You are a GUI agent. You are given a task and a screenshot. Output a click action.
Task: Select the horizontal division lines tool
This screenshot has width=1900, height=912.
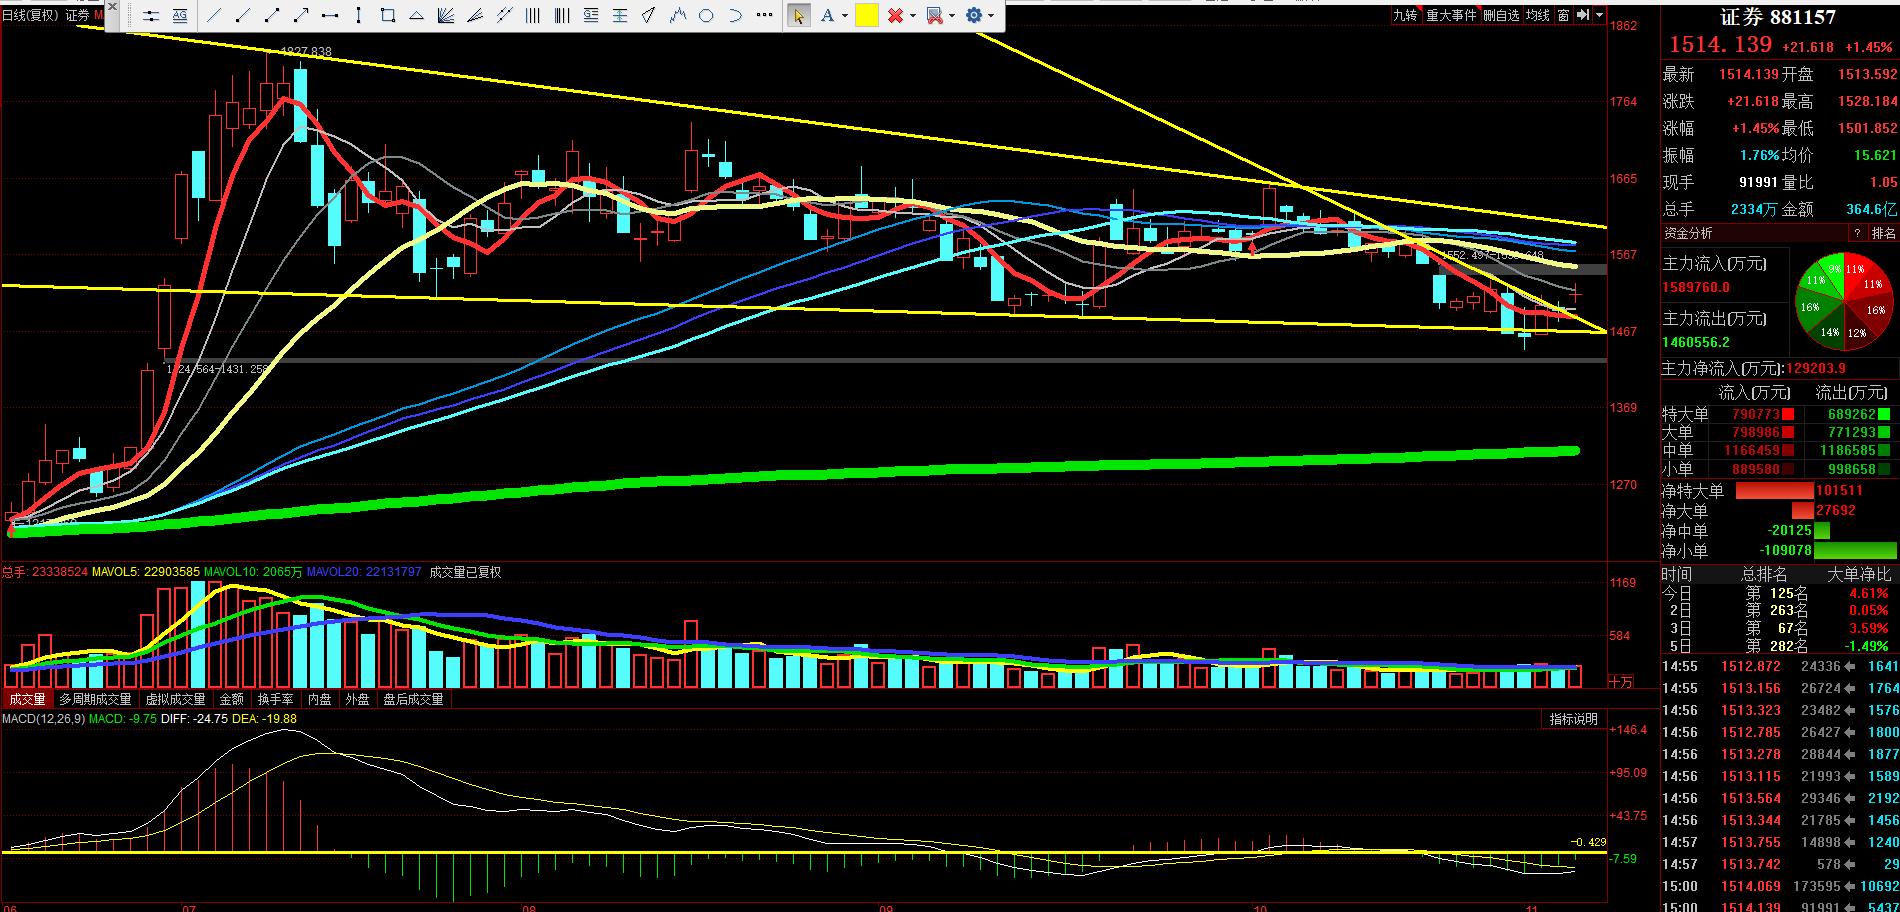620,16
